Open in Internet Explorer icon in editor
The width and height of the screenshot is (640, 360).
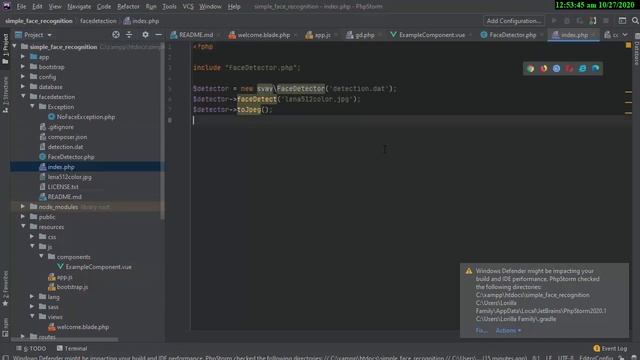click(582, 69)
